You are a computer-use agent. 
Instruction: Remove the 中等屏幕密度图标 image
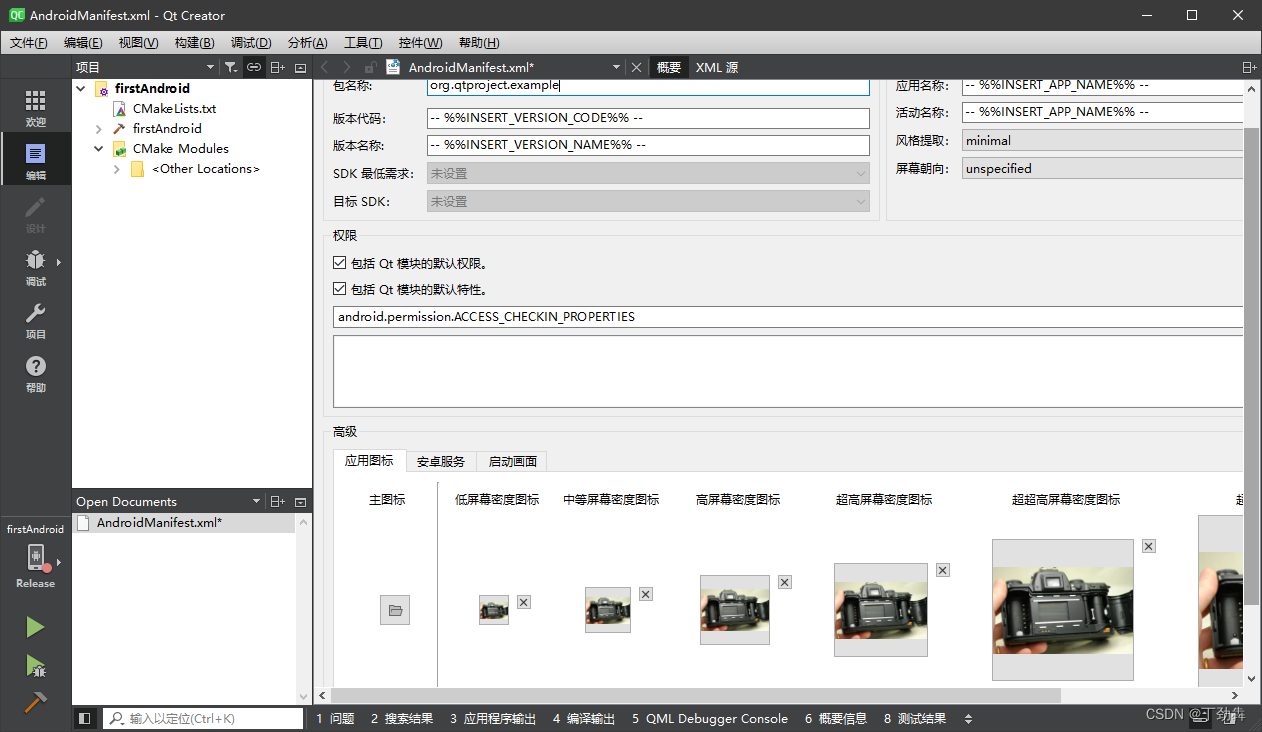646,594
